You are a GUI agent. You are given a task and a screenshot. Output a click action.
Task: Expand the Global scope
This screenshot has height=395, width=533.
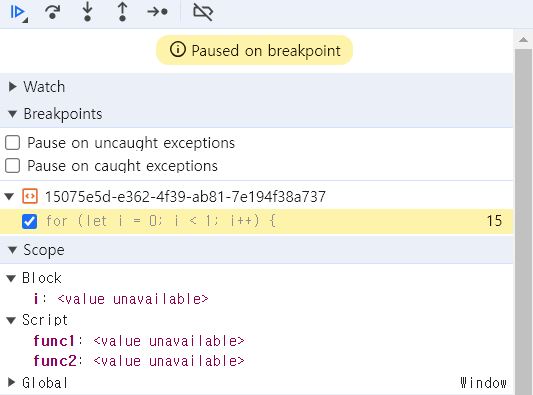[11, 382]
